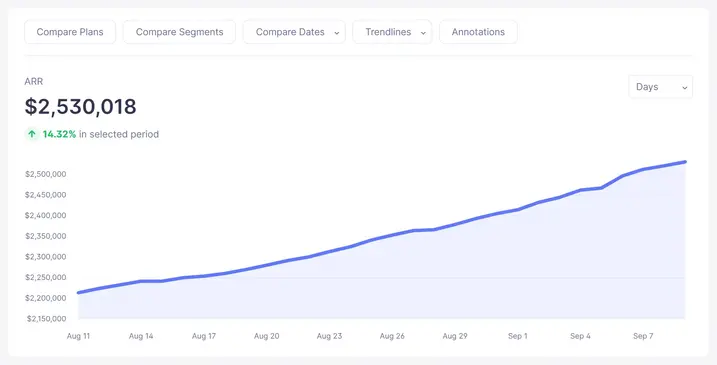Click the 14.32% growth figure
Image resolution: width=717 pixels, height=365 pixels.
click(x=59, y=134)
